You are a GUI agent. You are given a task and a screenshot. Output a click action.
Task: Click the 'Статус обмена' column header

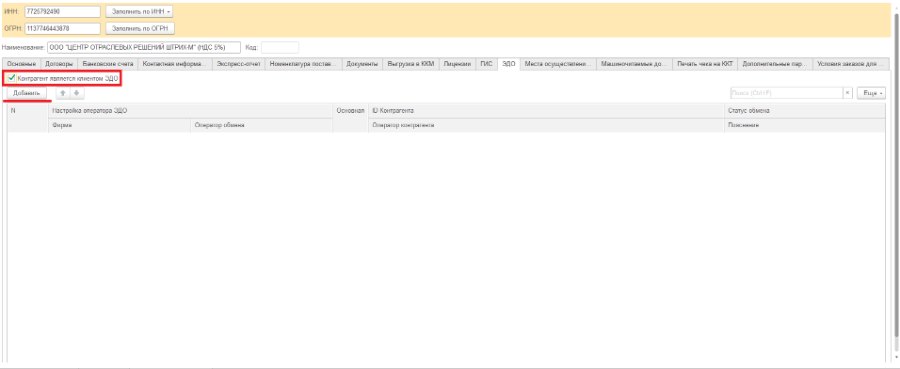(x=804, y=110)
